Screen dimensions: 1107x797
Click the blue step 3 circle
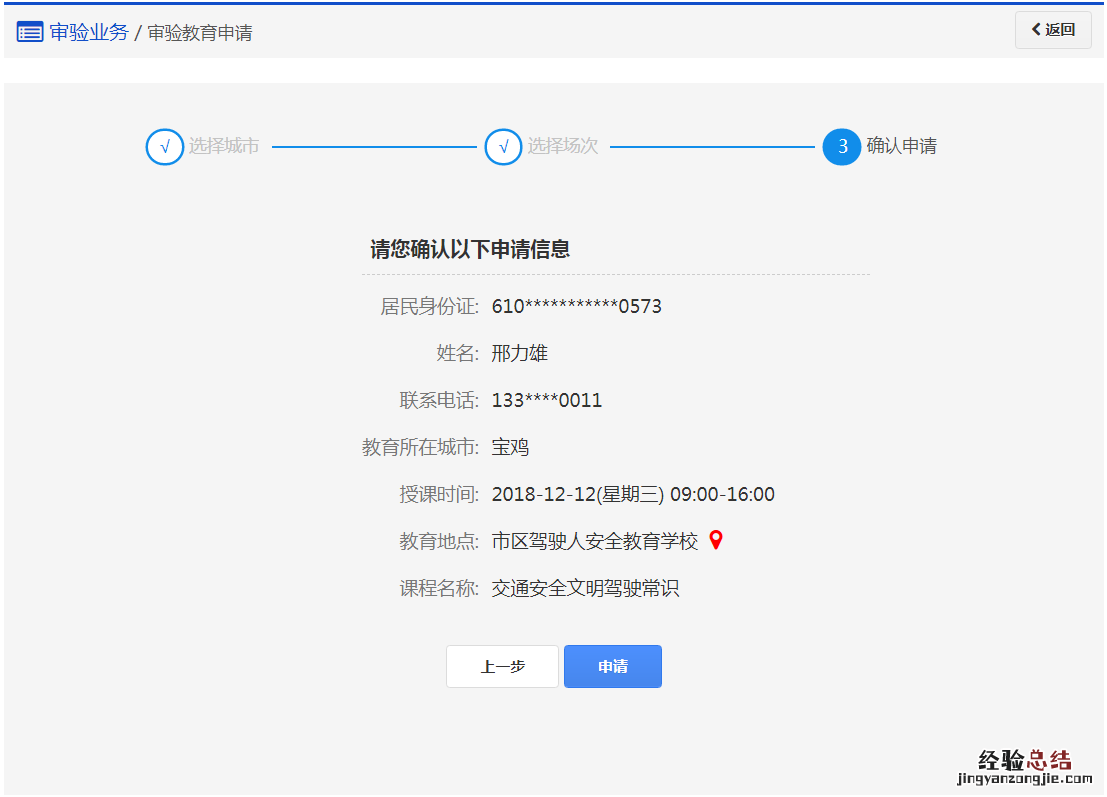(x=842, y=147)
